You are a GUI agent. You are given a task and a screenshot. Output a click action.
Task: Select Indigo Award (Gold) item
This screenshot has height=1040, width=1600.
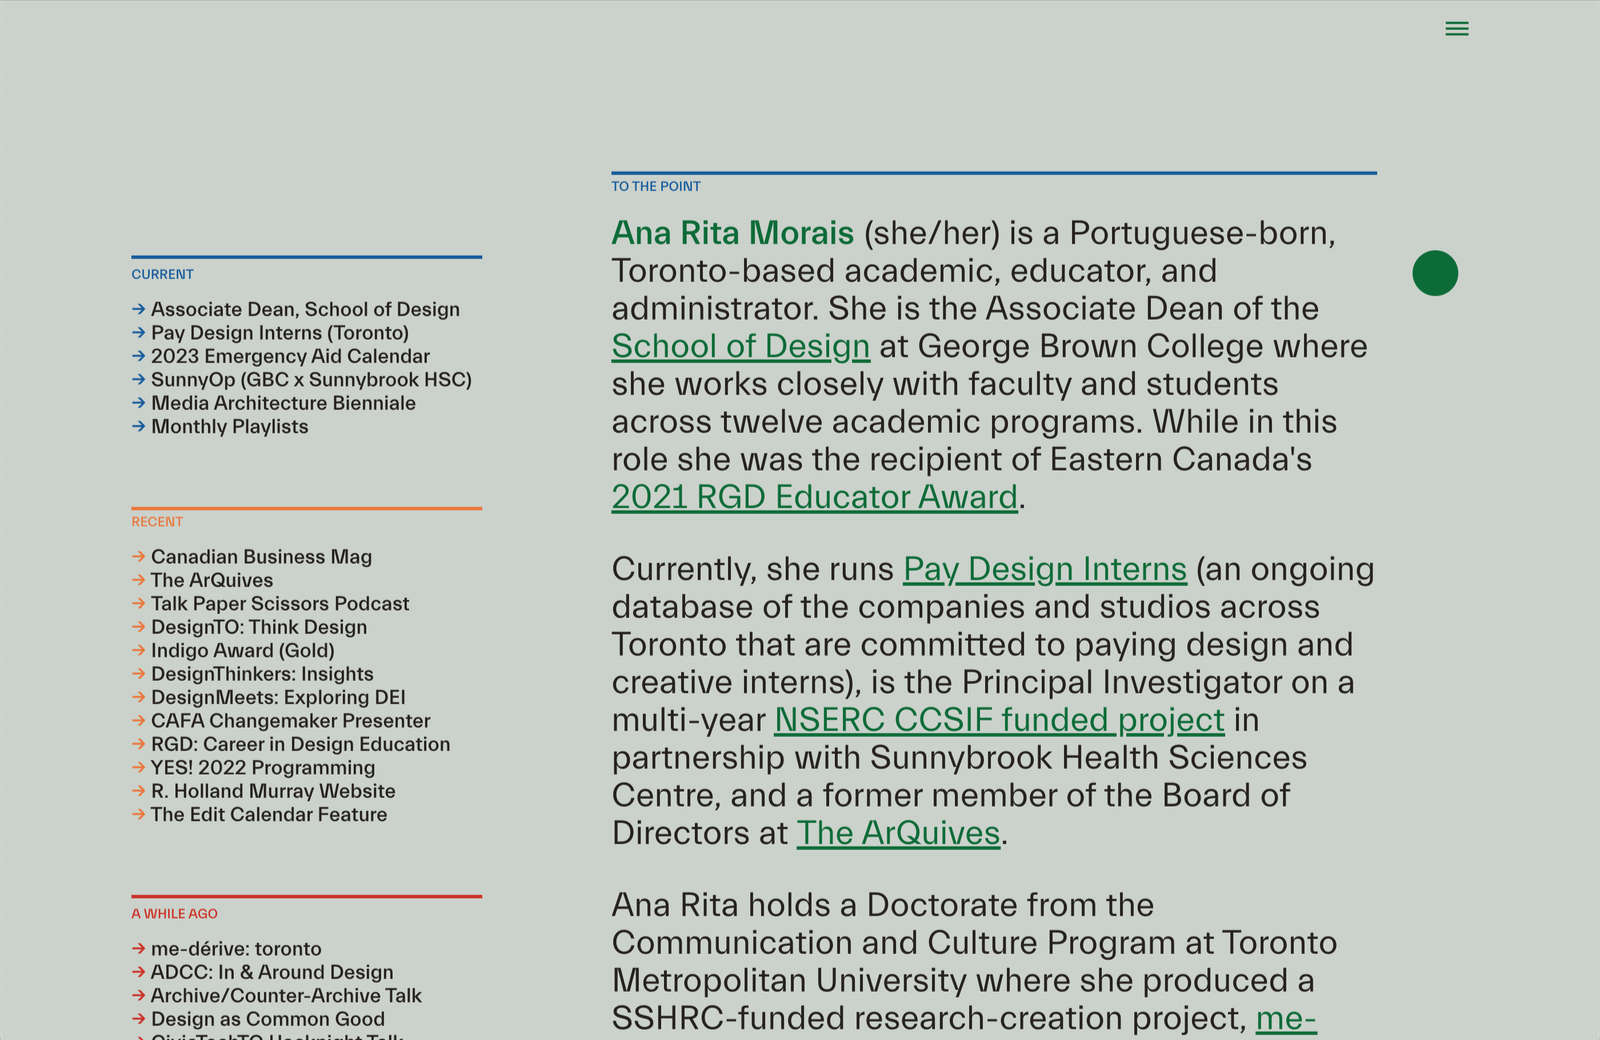click(243, 651)
